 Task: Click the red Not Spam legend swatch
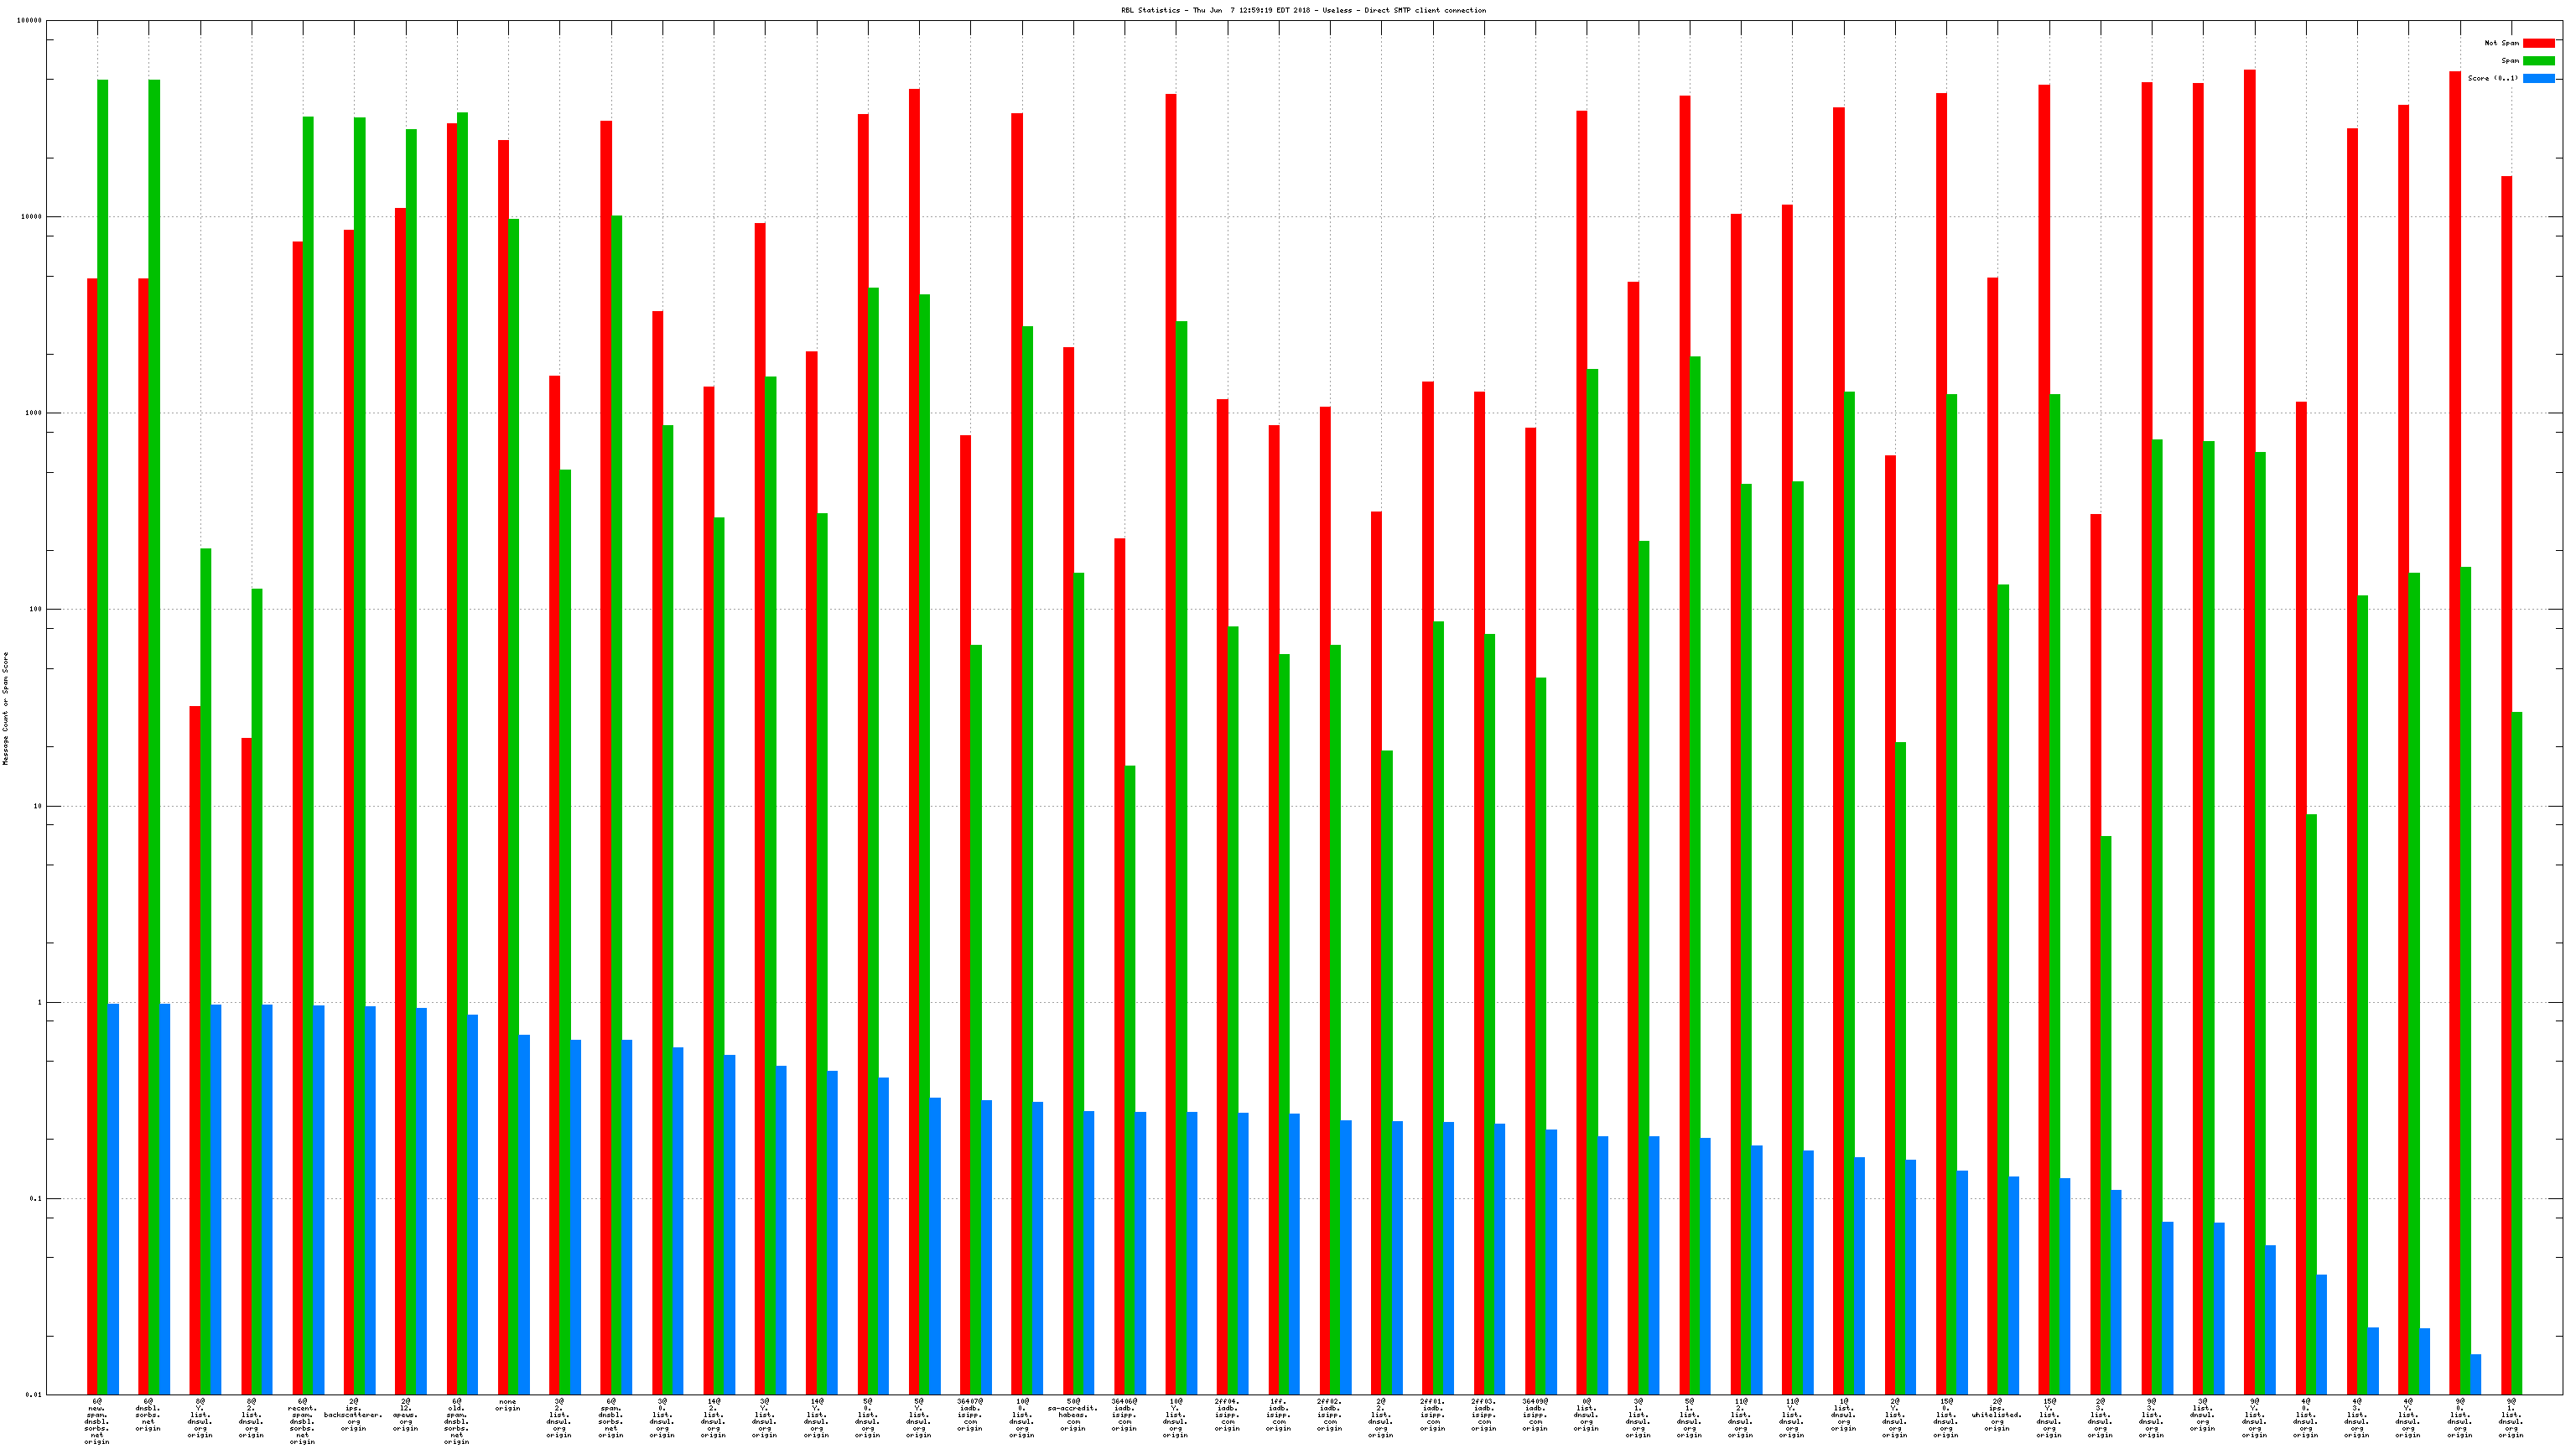click(2538, 43)
